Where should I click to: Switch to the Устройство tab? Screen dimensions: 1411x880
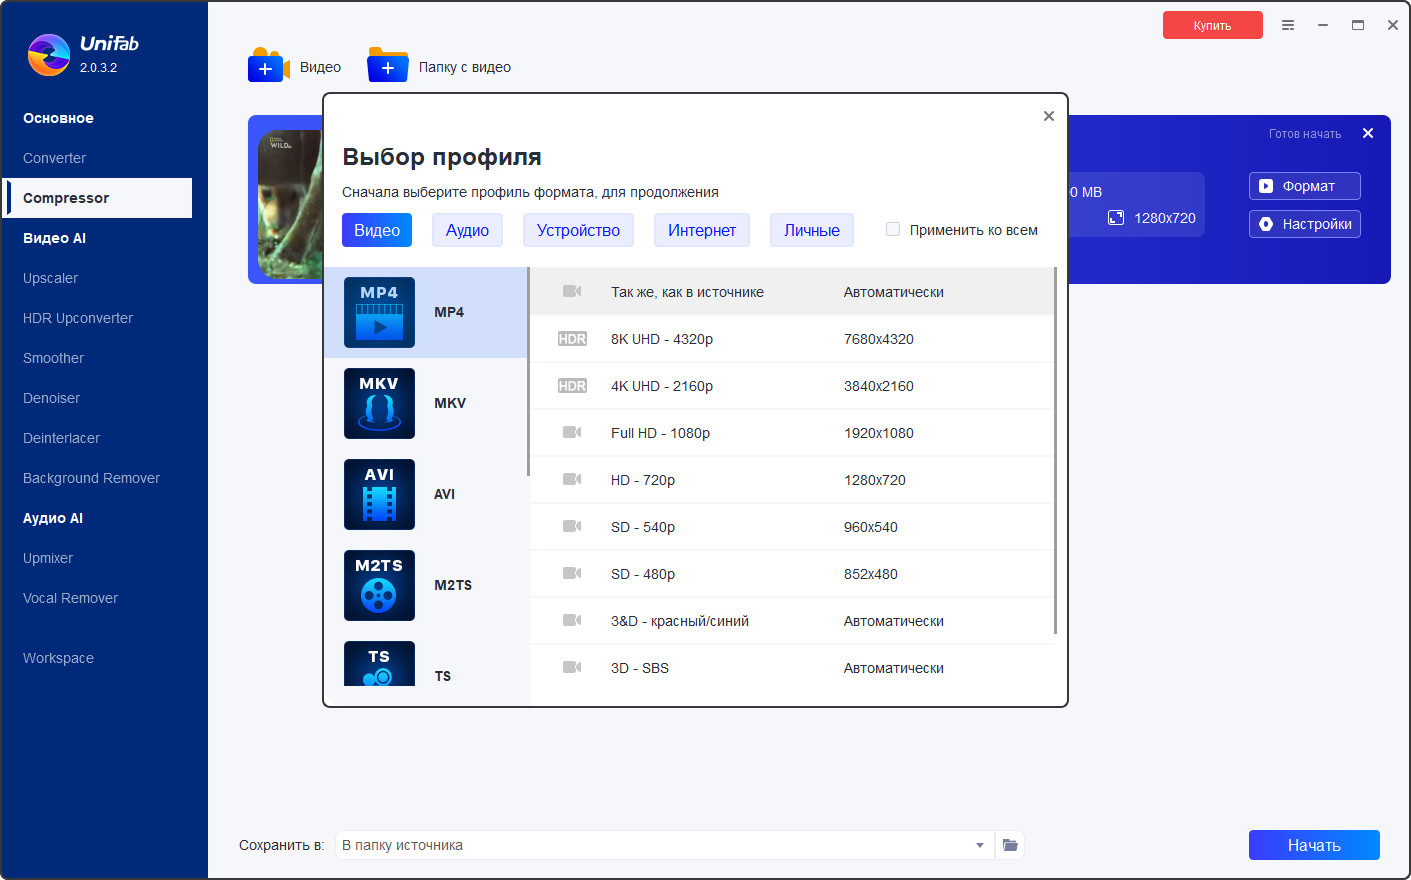point(578,230)
